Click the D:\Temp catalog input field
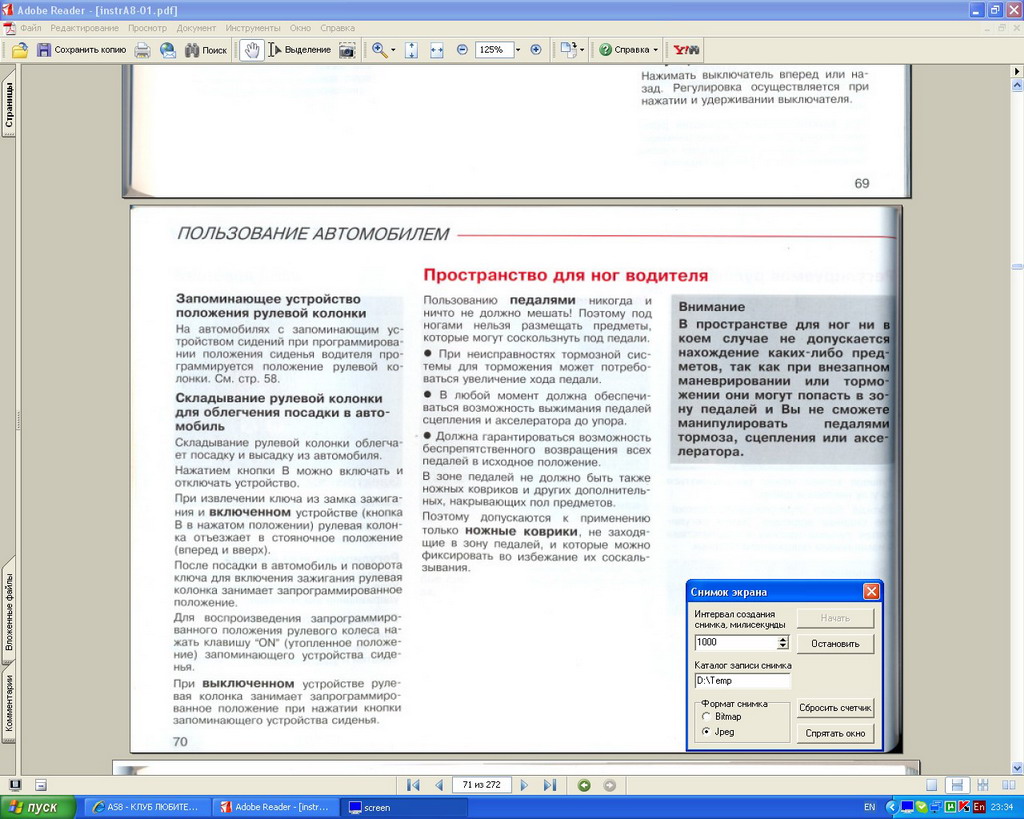 tap(741, 681)
